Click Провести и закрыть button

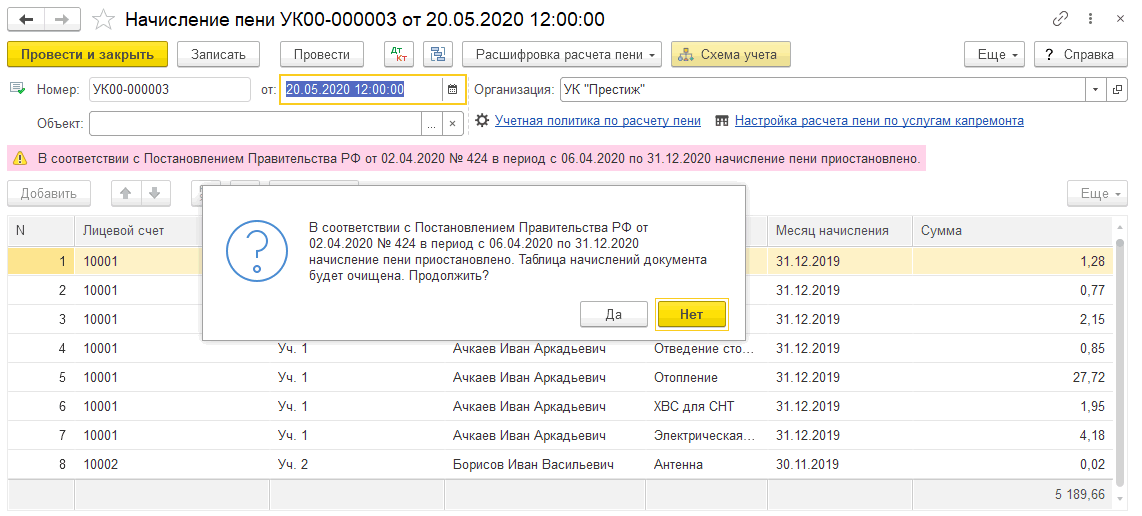coord(87,54)
